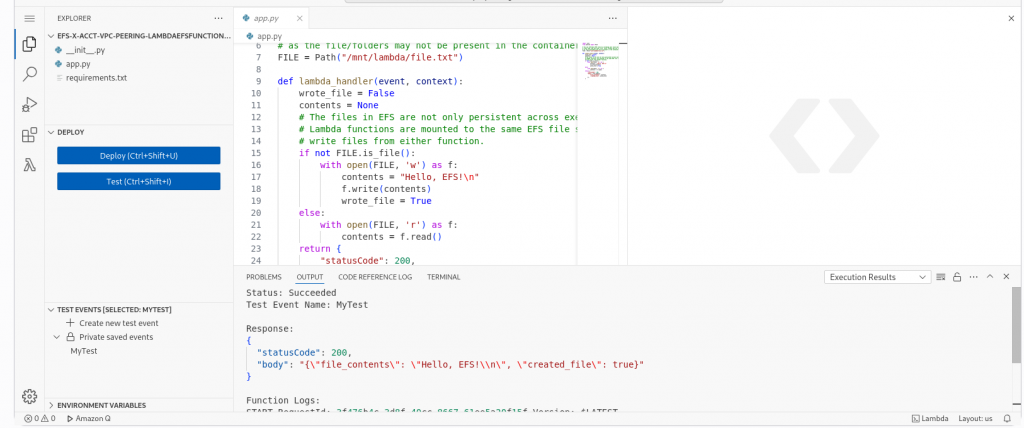Screen dimensions: 1024x428
Task: Open the hamburger application menu
Action: [29, 18]
